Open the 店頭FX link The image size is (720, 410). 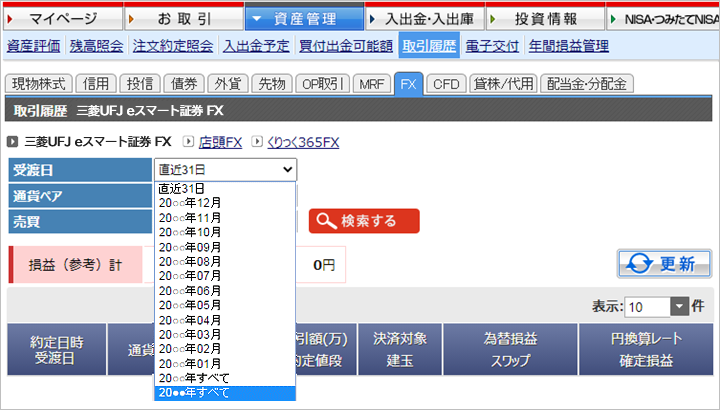[220, 142]
